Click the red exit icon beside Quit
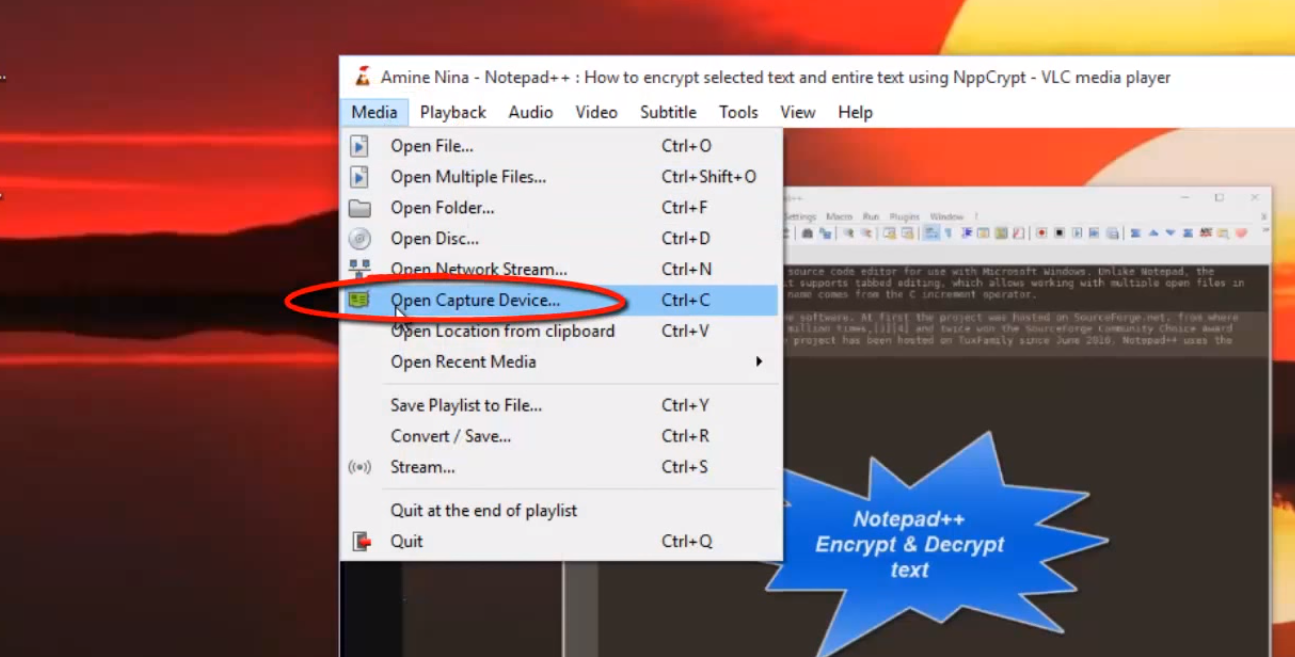The image size is (1295, 657). [x=360, y=541]
